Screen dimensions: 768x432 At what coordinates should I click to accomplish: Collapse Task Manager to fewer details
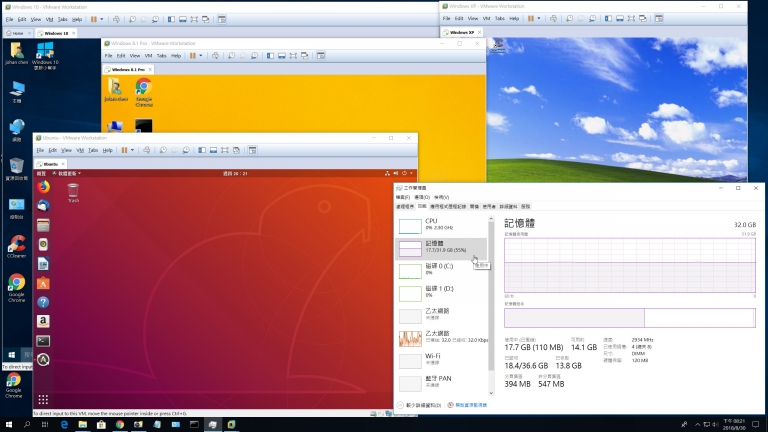pyautogui.click(x=419, y=405)
